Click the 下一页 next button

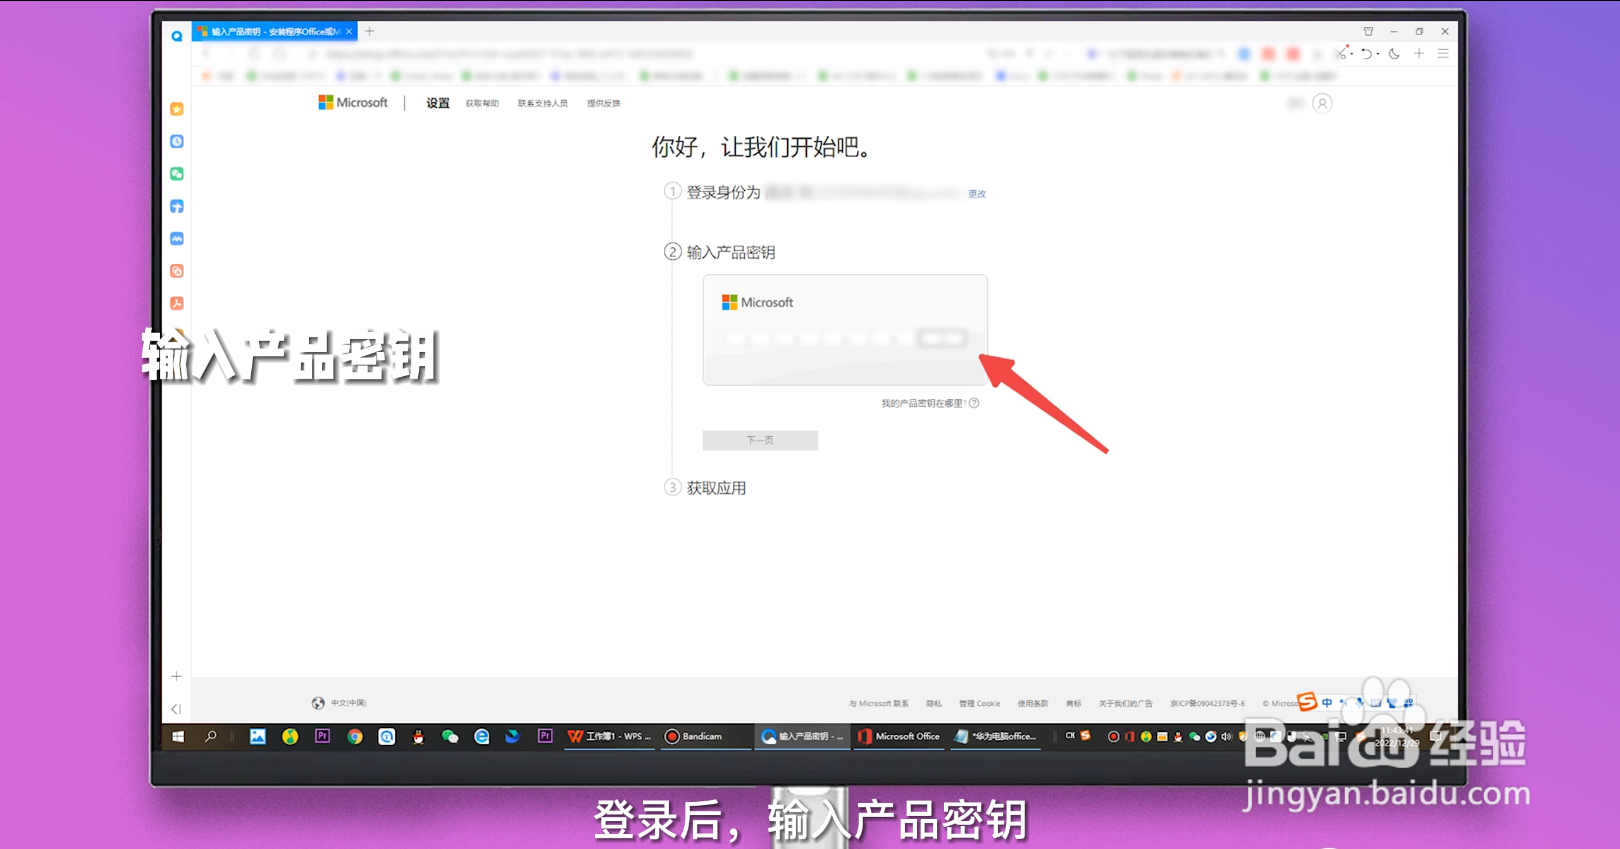pos(760,441)
